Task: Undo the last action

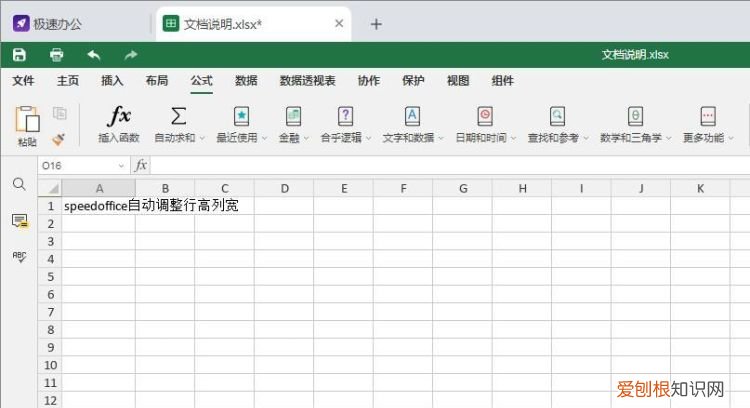Action: (94, 55)
